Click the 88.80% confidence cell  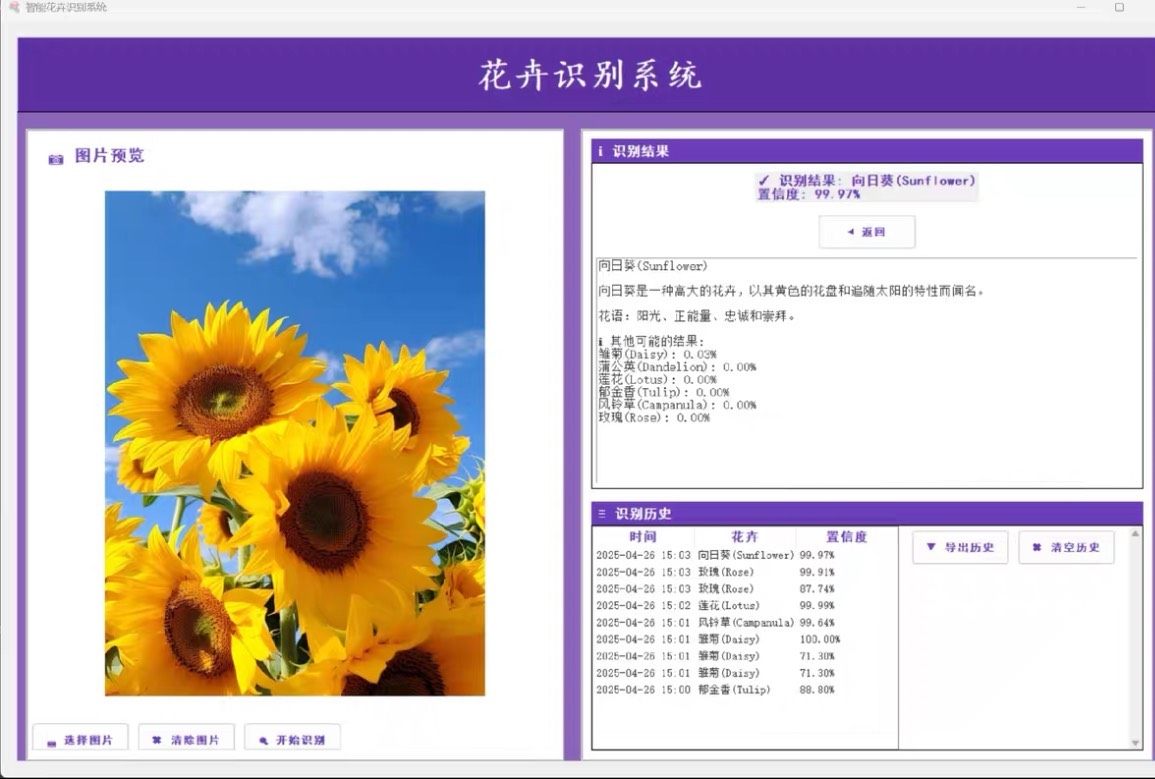click(x=817, y=690)
